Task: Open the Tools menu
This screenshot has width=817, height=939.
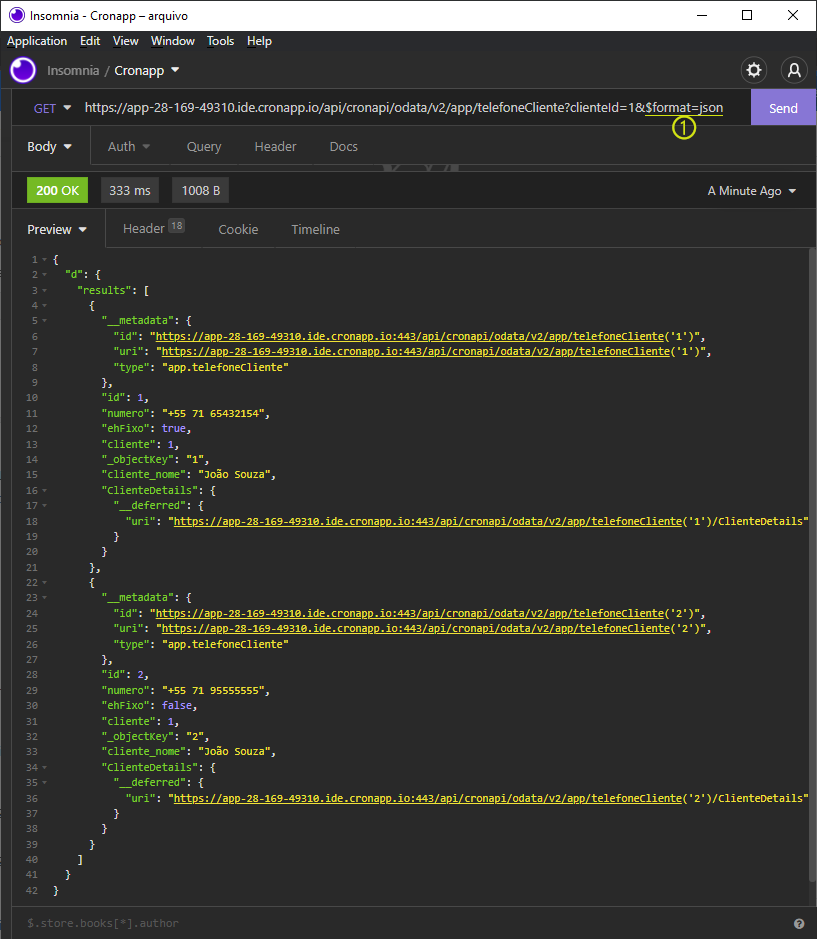Action: pyautogui.click(x=220, y=41)
